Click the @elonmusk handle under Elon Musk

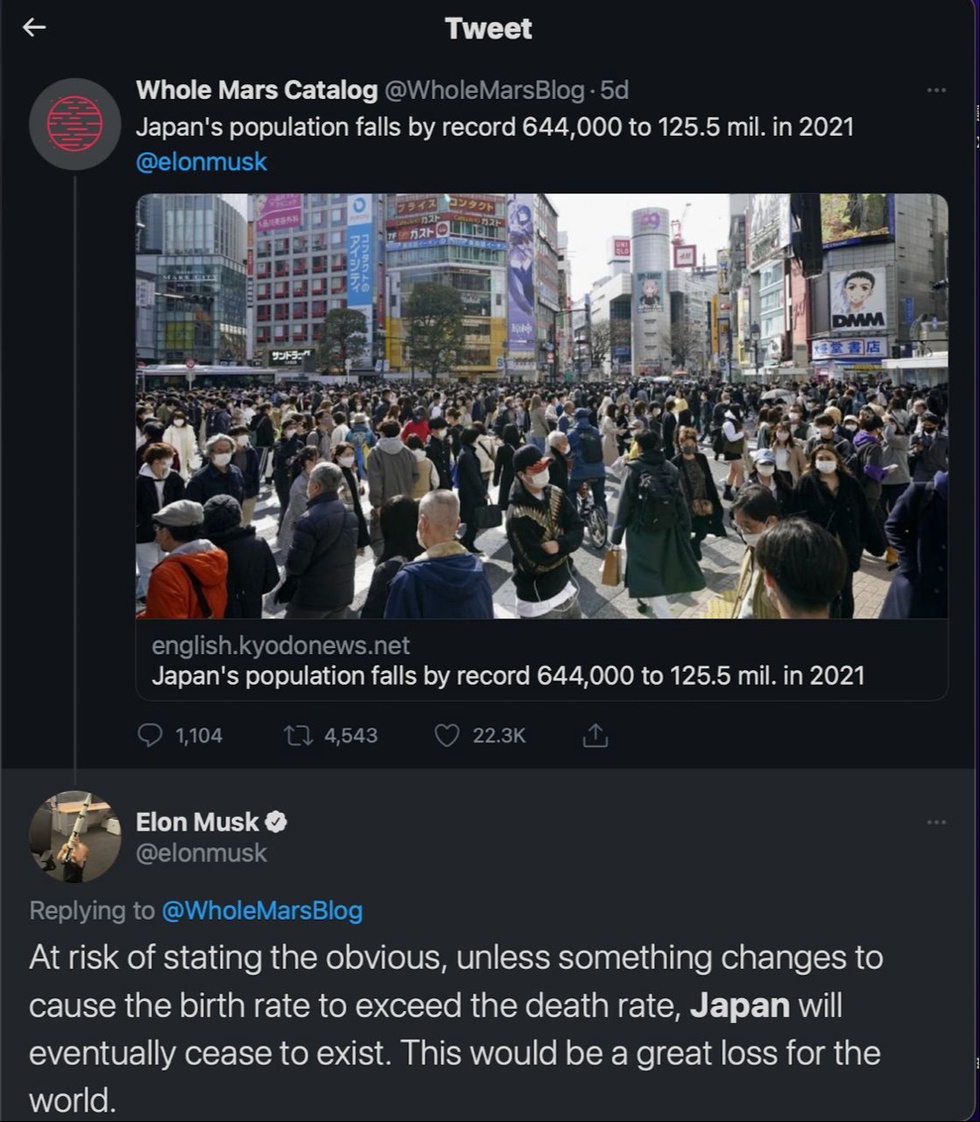point(201,853)
